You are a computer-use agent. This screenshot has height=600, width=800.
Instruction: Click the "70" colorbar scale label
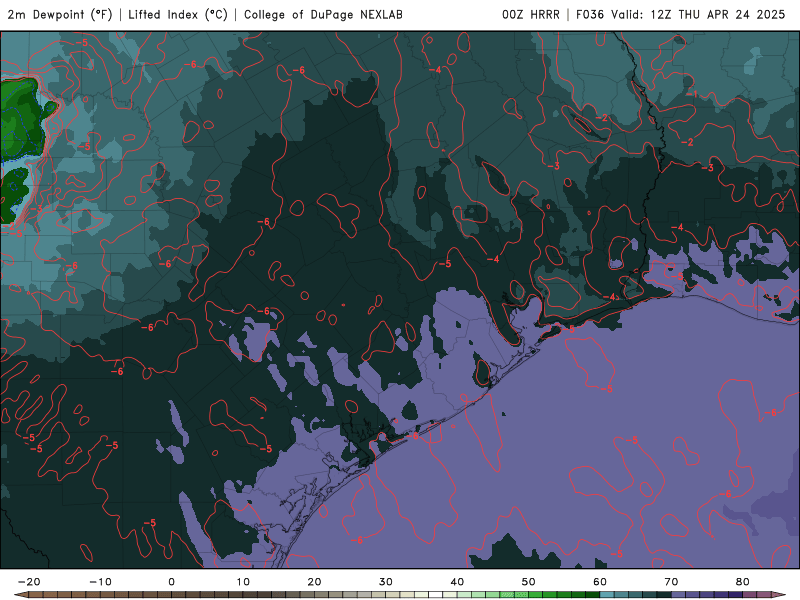671,582
